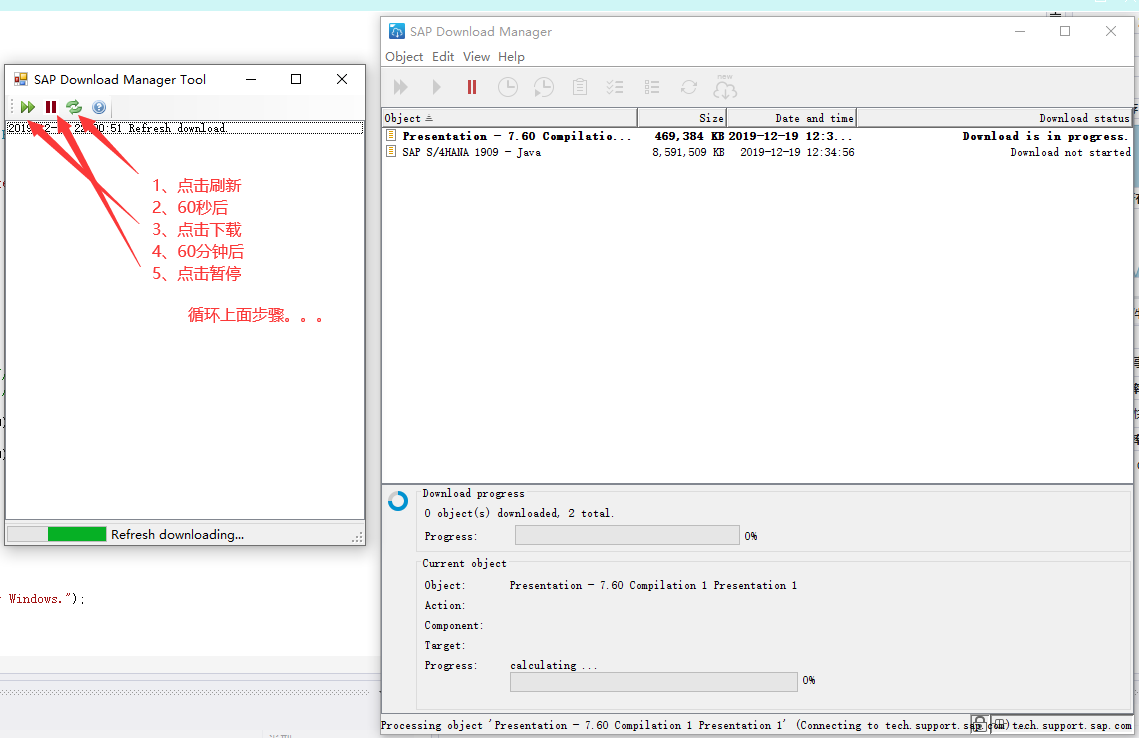Click the green refresh icon in Download Manager Tool
Image resolution: width=1139 pixels, height=738 pixels.
tap(74, 106)
